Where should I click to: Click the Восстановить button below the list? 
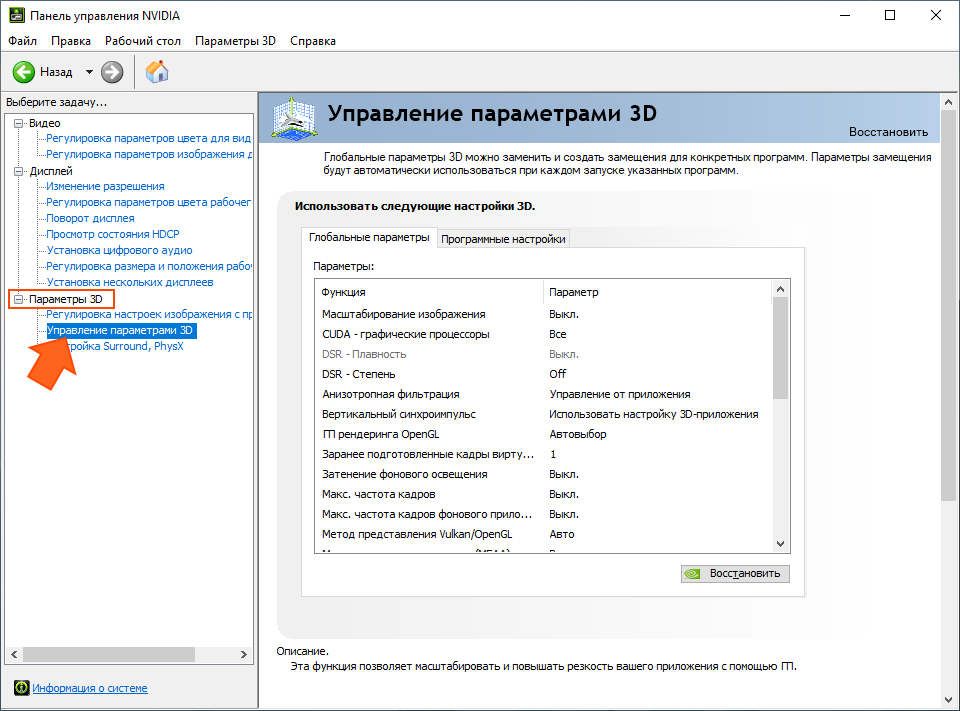[735, 573]
